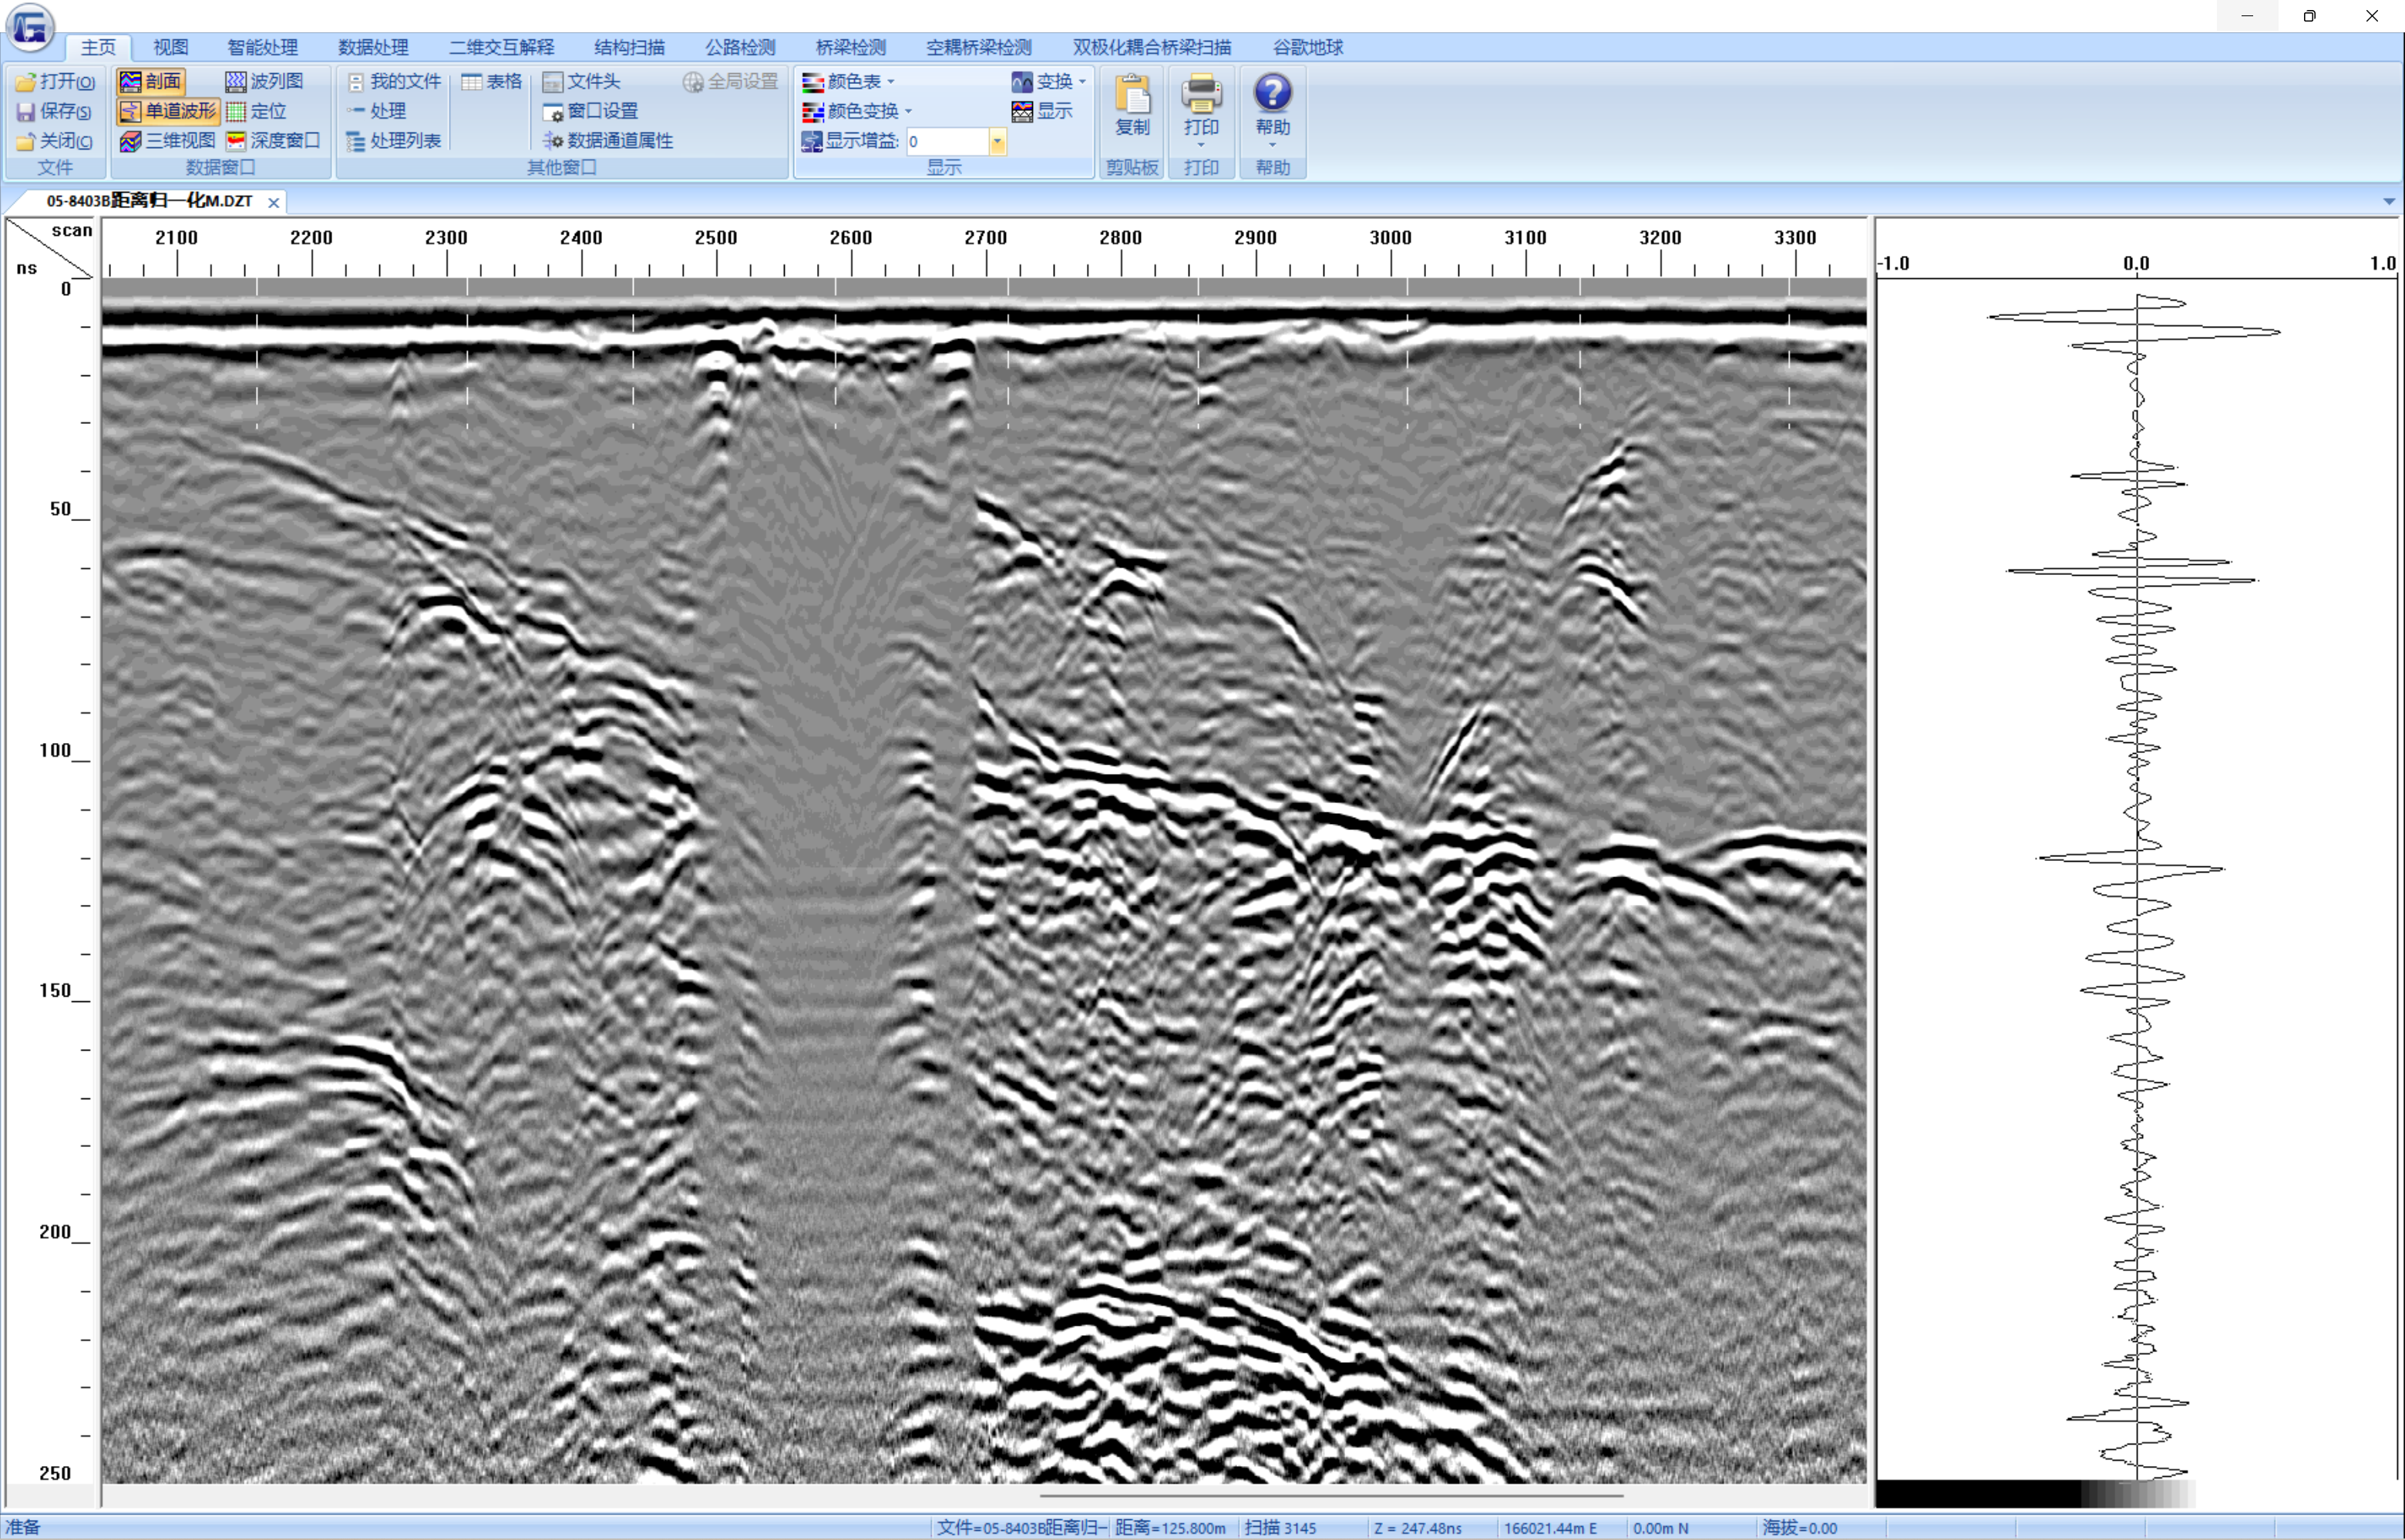Copy to clipboard with 复制
The height and width of the screenshot is (1540, 2405).
pyautogui.click(x=1133, y=106)
